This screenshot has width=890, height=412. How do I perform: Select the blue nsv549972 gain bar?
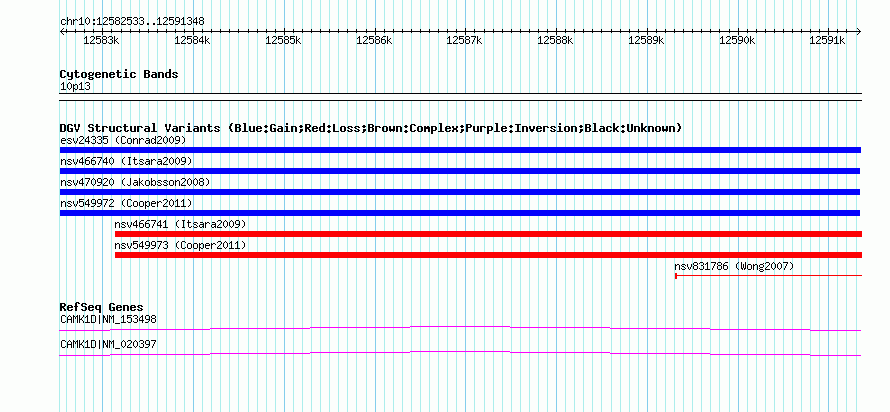(460, 213)
